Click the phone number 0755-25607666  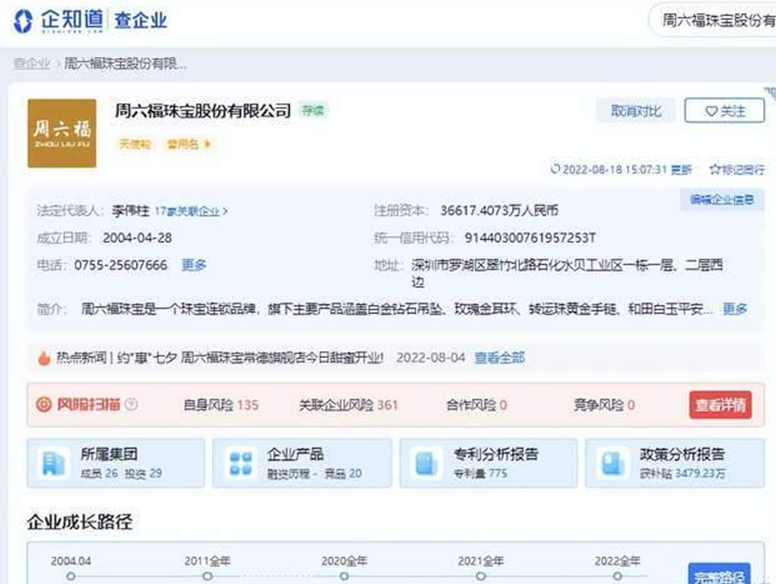(121, 265)
